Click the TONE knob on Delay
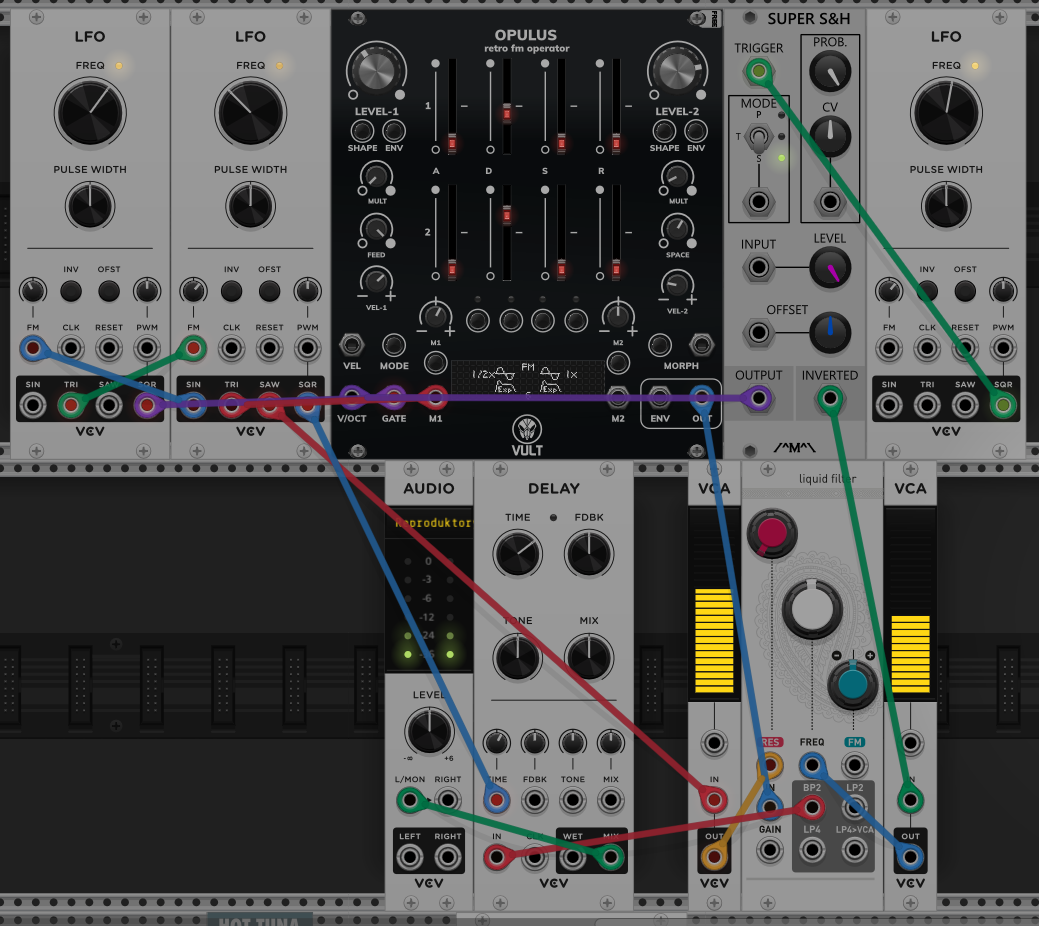Screen dimensions: 1039x926 coord(518,657)
